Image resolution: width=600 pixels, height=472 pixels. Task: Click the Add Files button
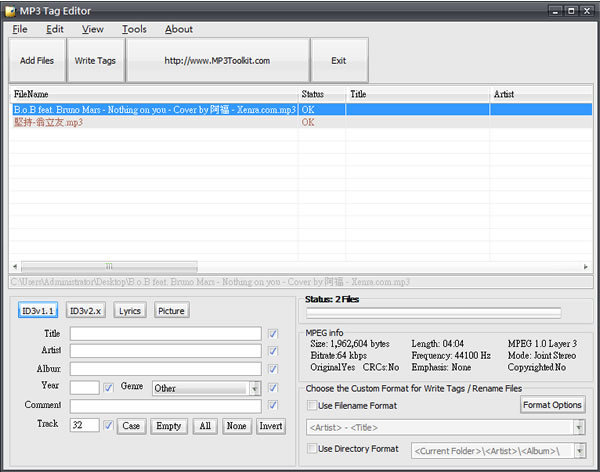[37, 60]
